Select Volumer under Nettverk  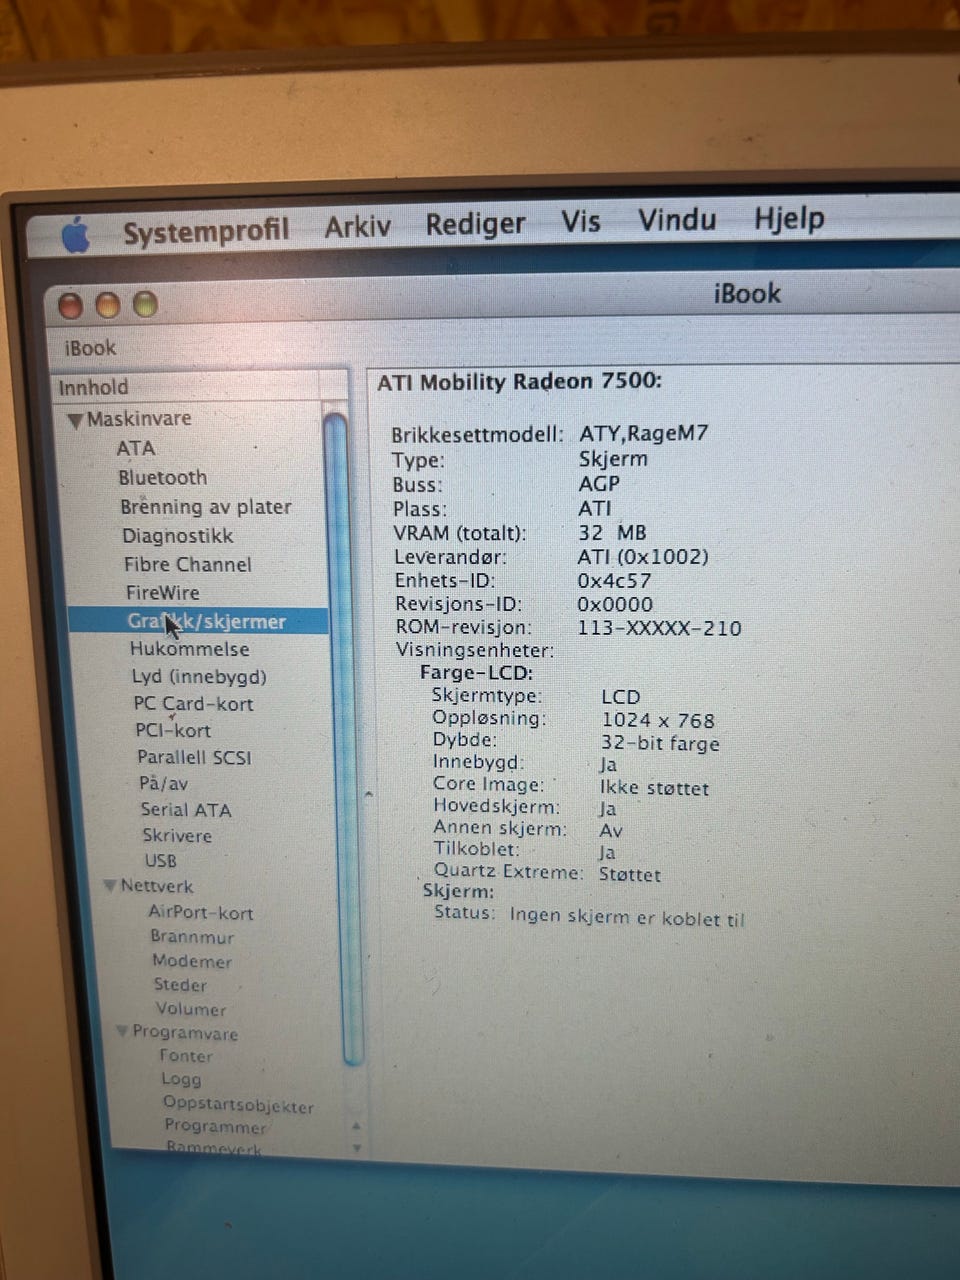190,1009
